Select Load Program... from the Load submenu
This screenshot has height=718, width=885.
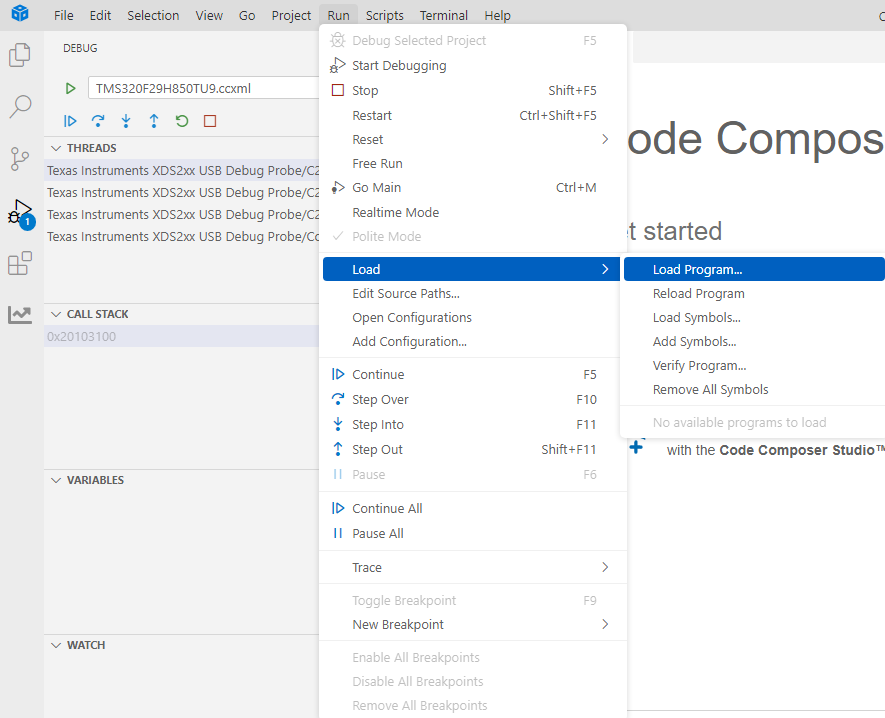(696, 268)
